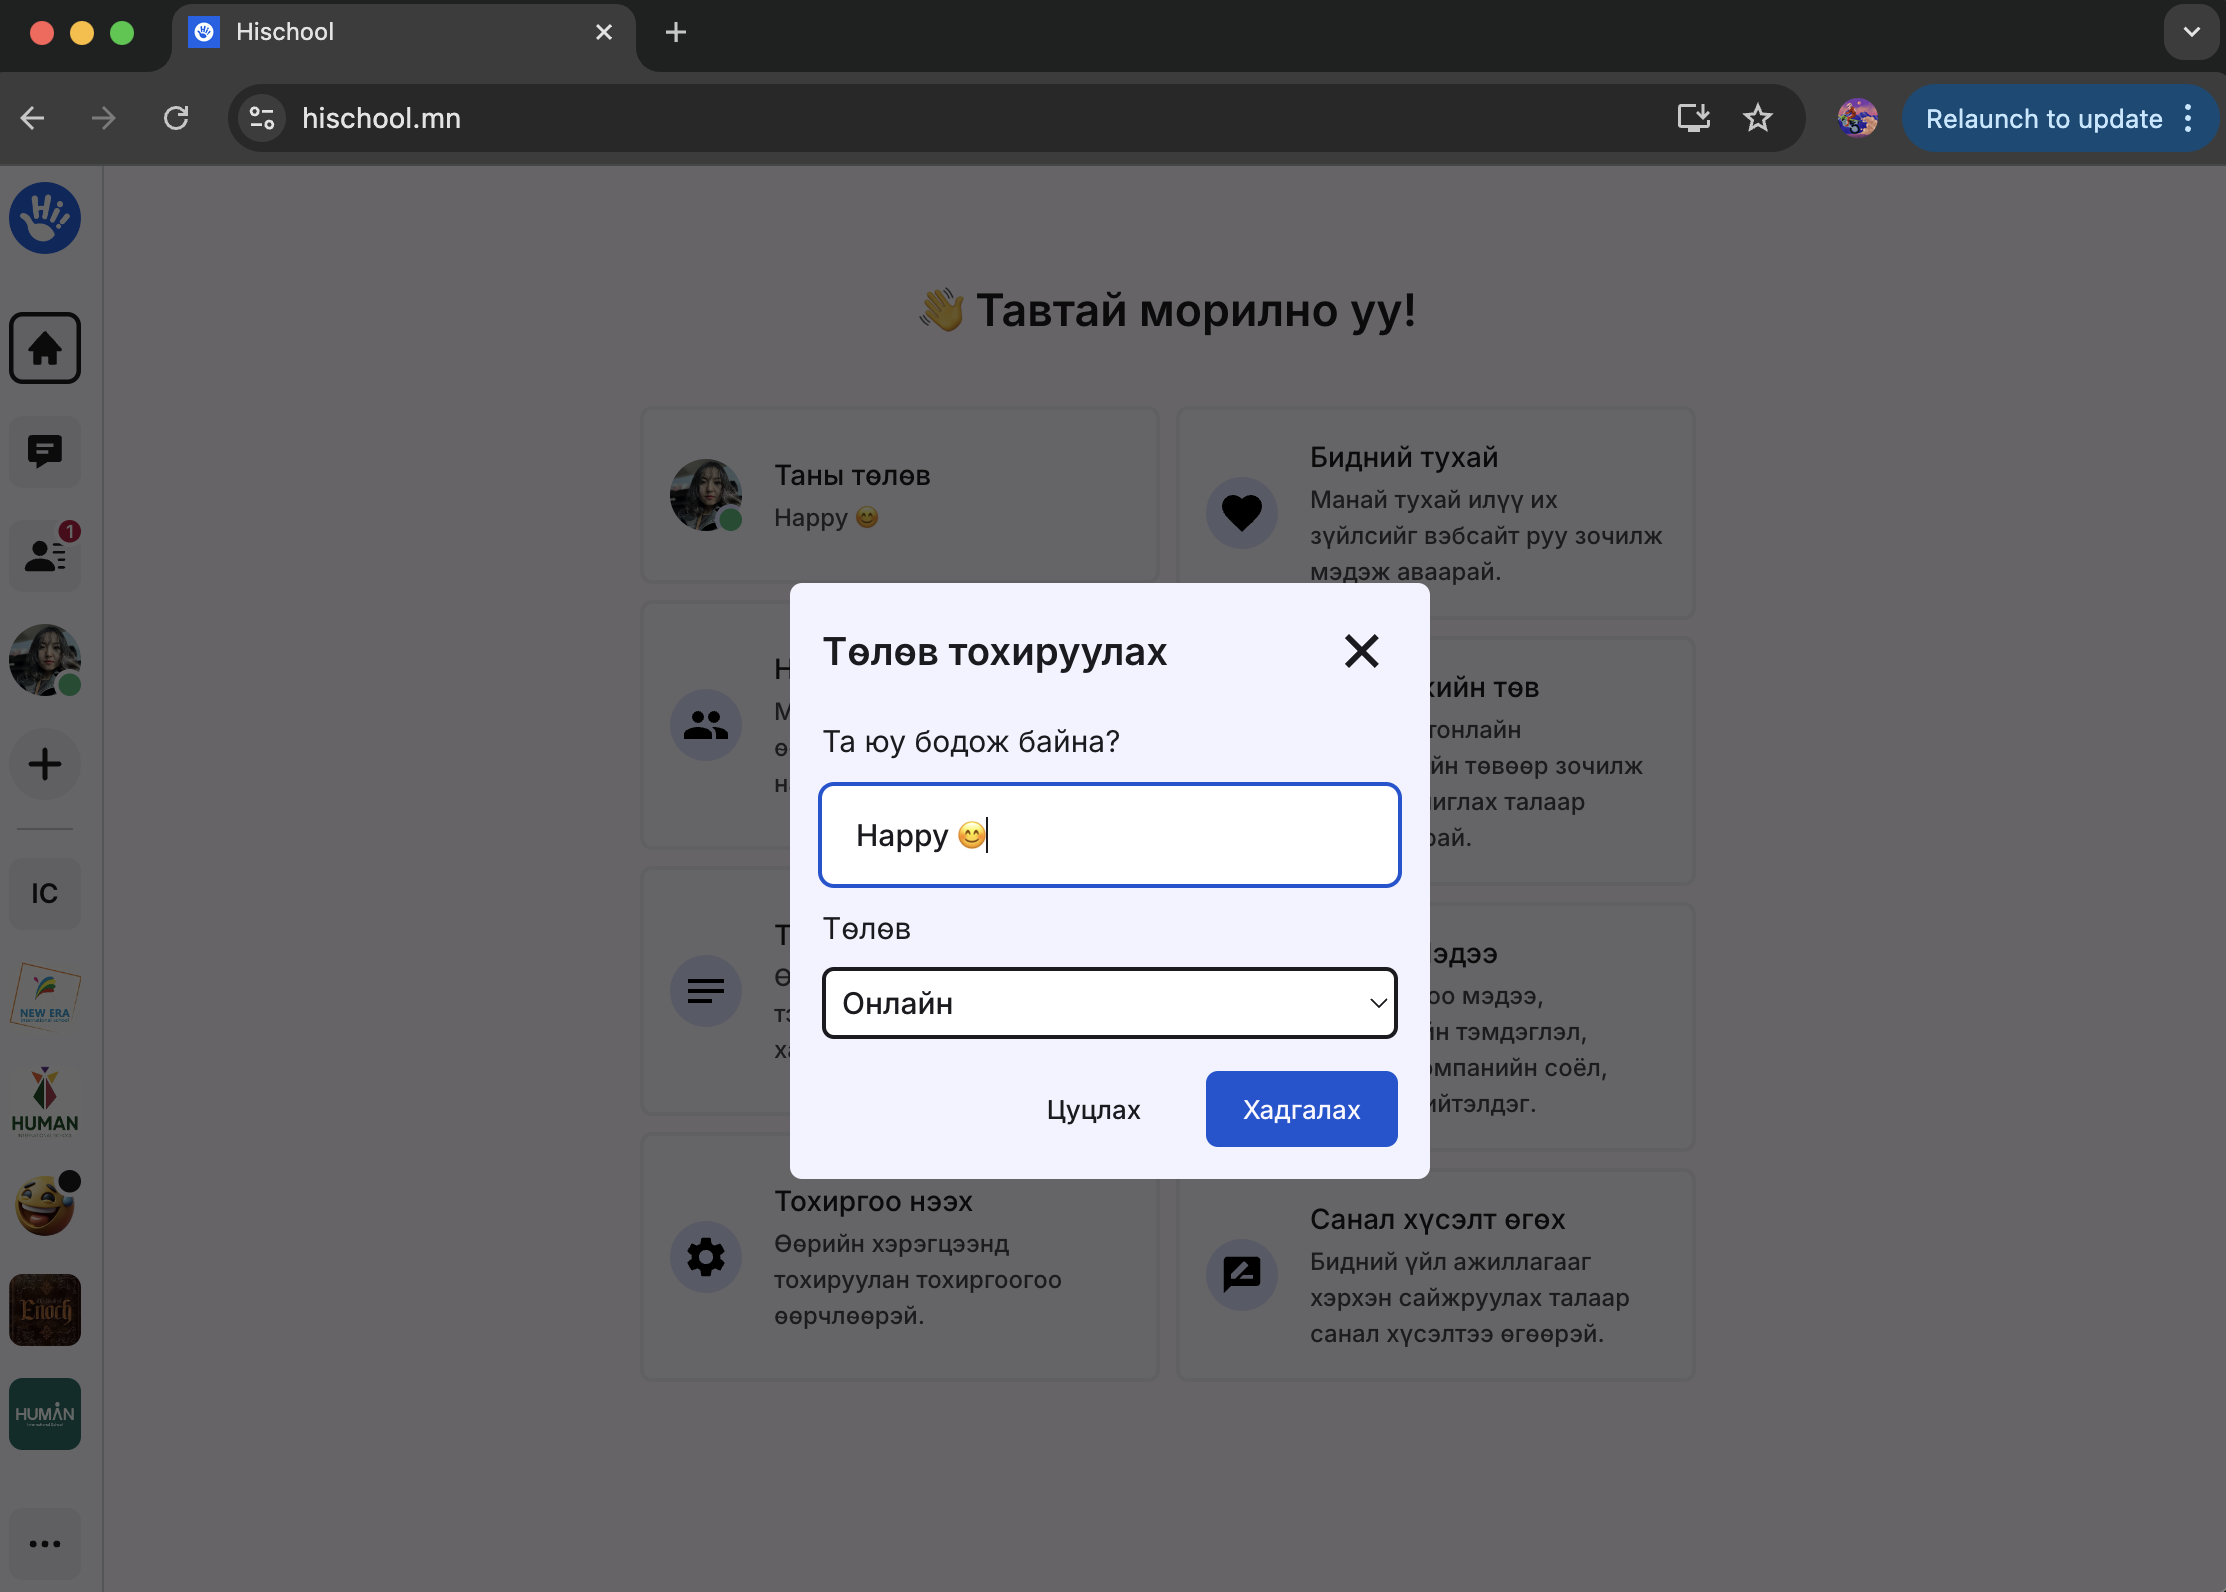
Task: Click the home icon in the sidebar
Action: [x=45, y=348]
